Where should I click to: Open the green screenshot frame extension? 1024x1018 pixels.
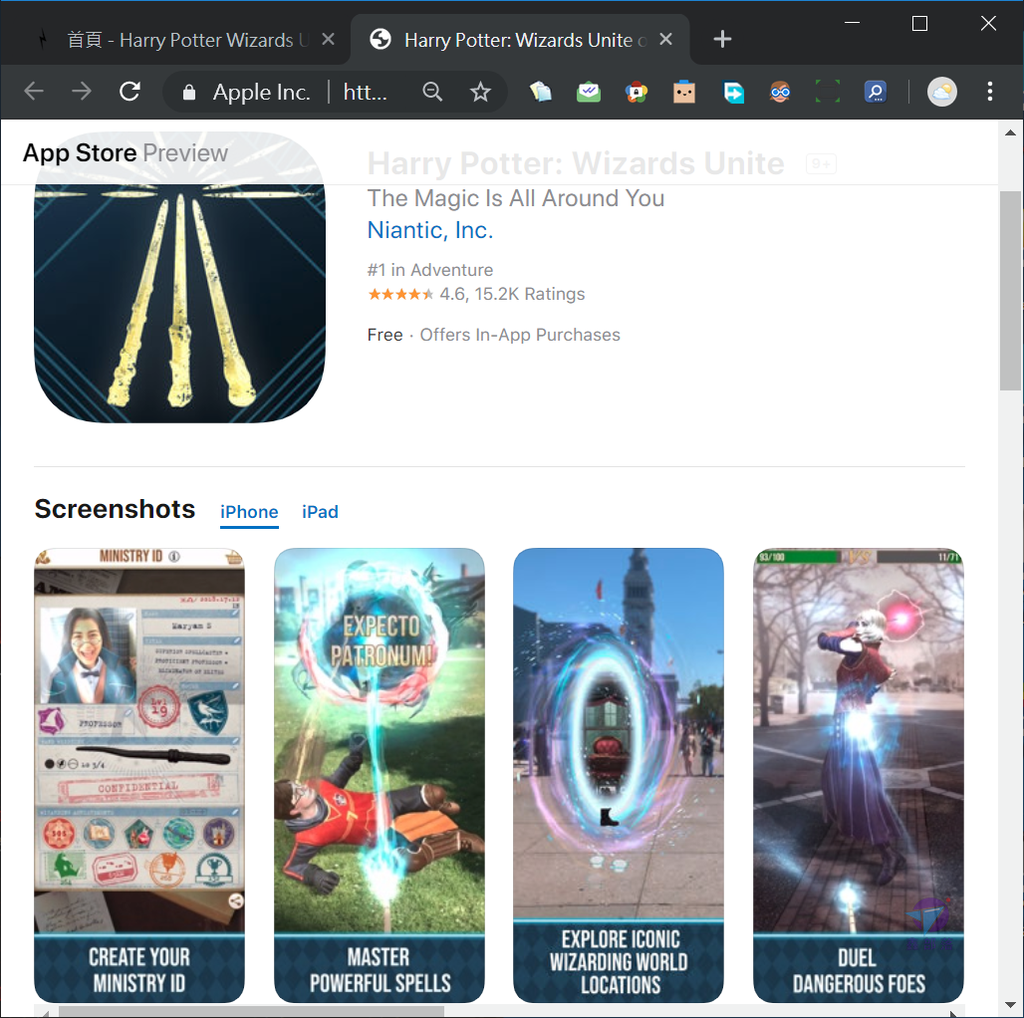827,92
